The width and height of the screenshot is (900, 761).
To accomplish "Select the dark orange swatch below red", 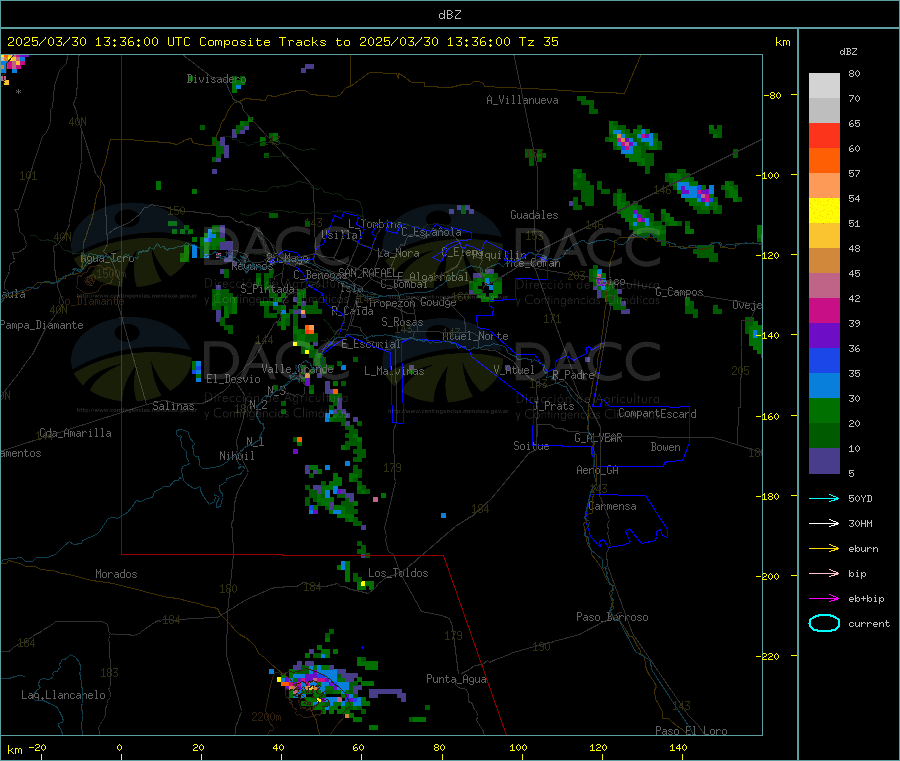I will [x=824, y=161].
